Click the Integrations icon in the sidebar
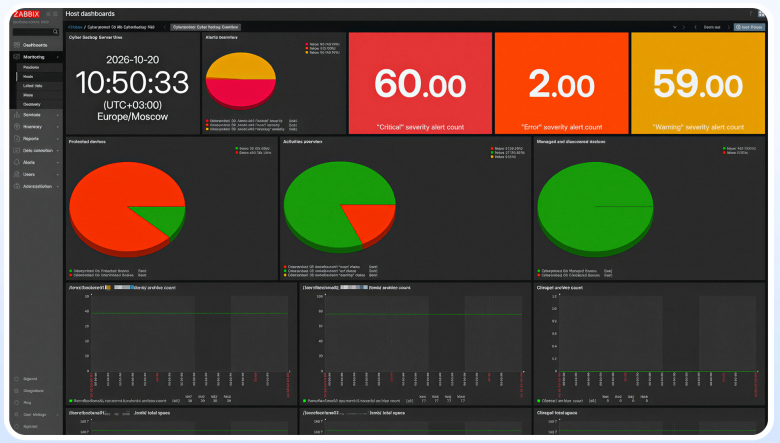 click(17, 391)
